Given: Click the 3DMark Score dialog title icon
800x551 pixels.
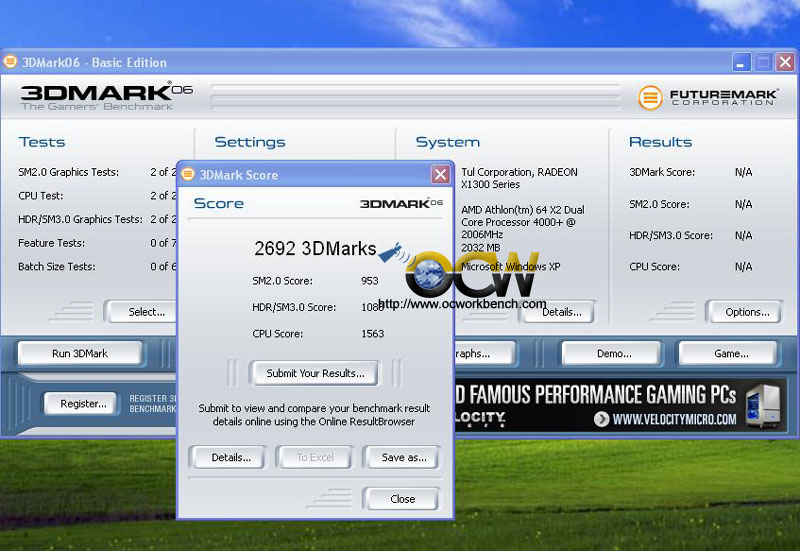Looking at the screenshot, I should pyautogui.click(x=188, y=174).
